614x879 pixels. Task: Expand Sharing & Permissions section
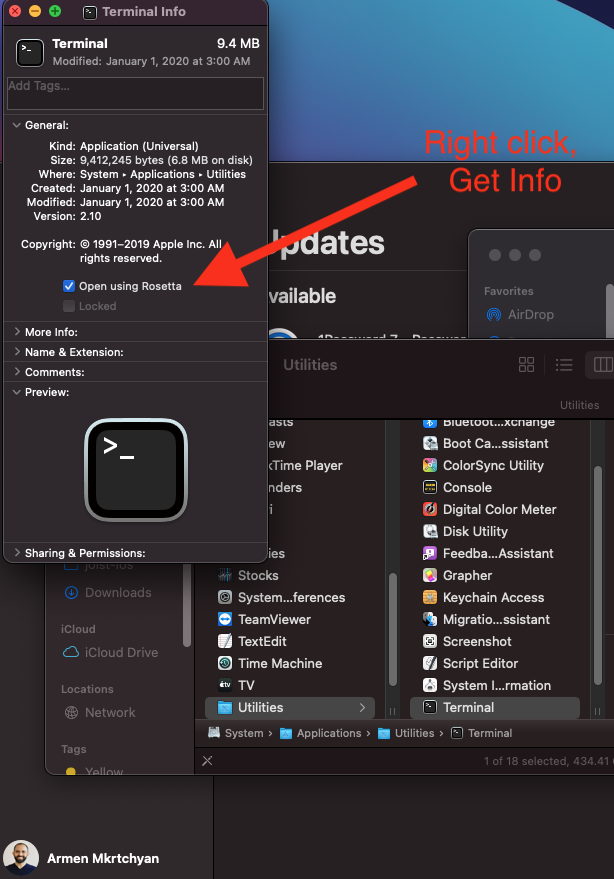point(16,553)
